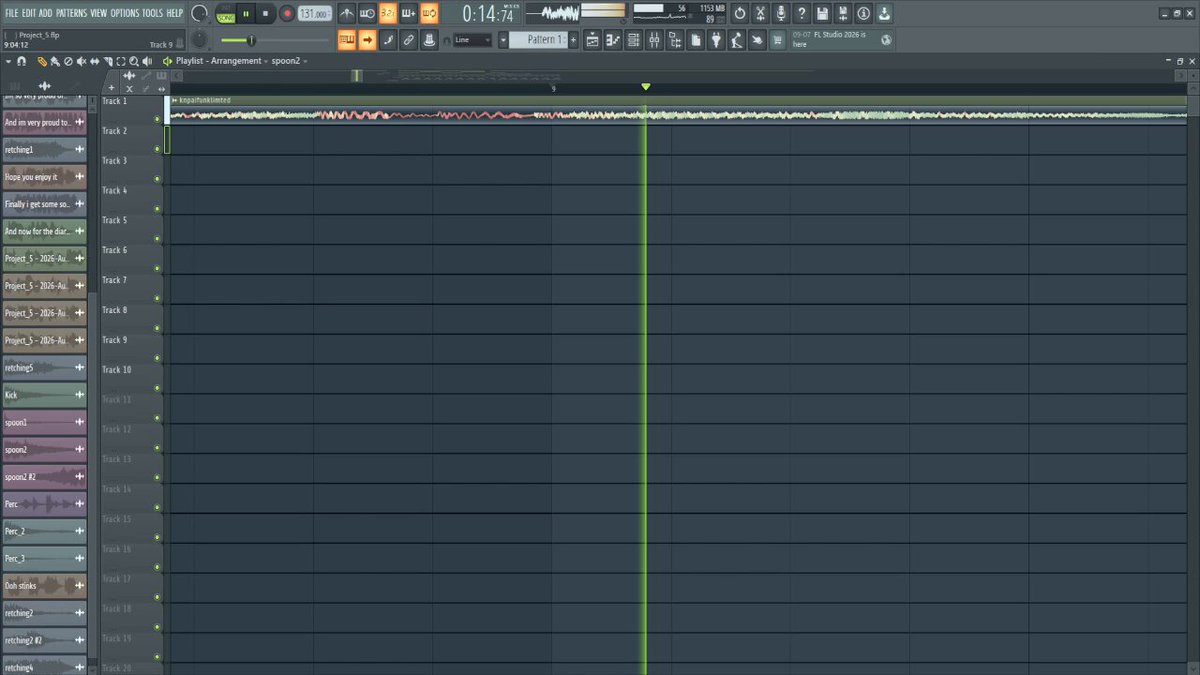Open the PATTERNS menu
1200x675 pixels.
71,13
